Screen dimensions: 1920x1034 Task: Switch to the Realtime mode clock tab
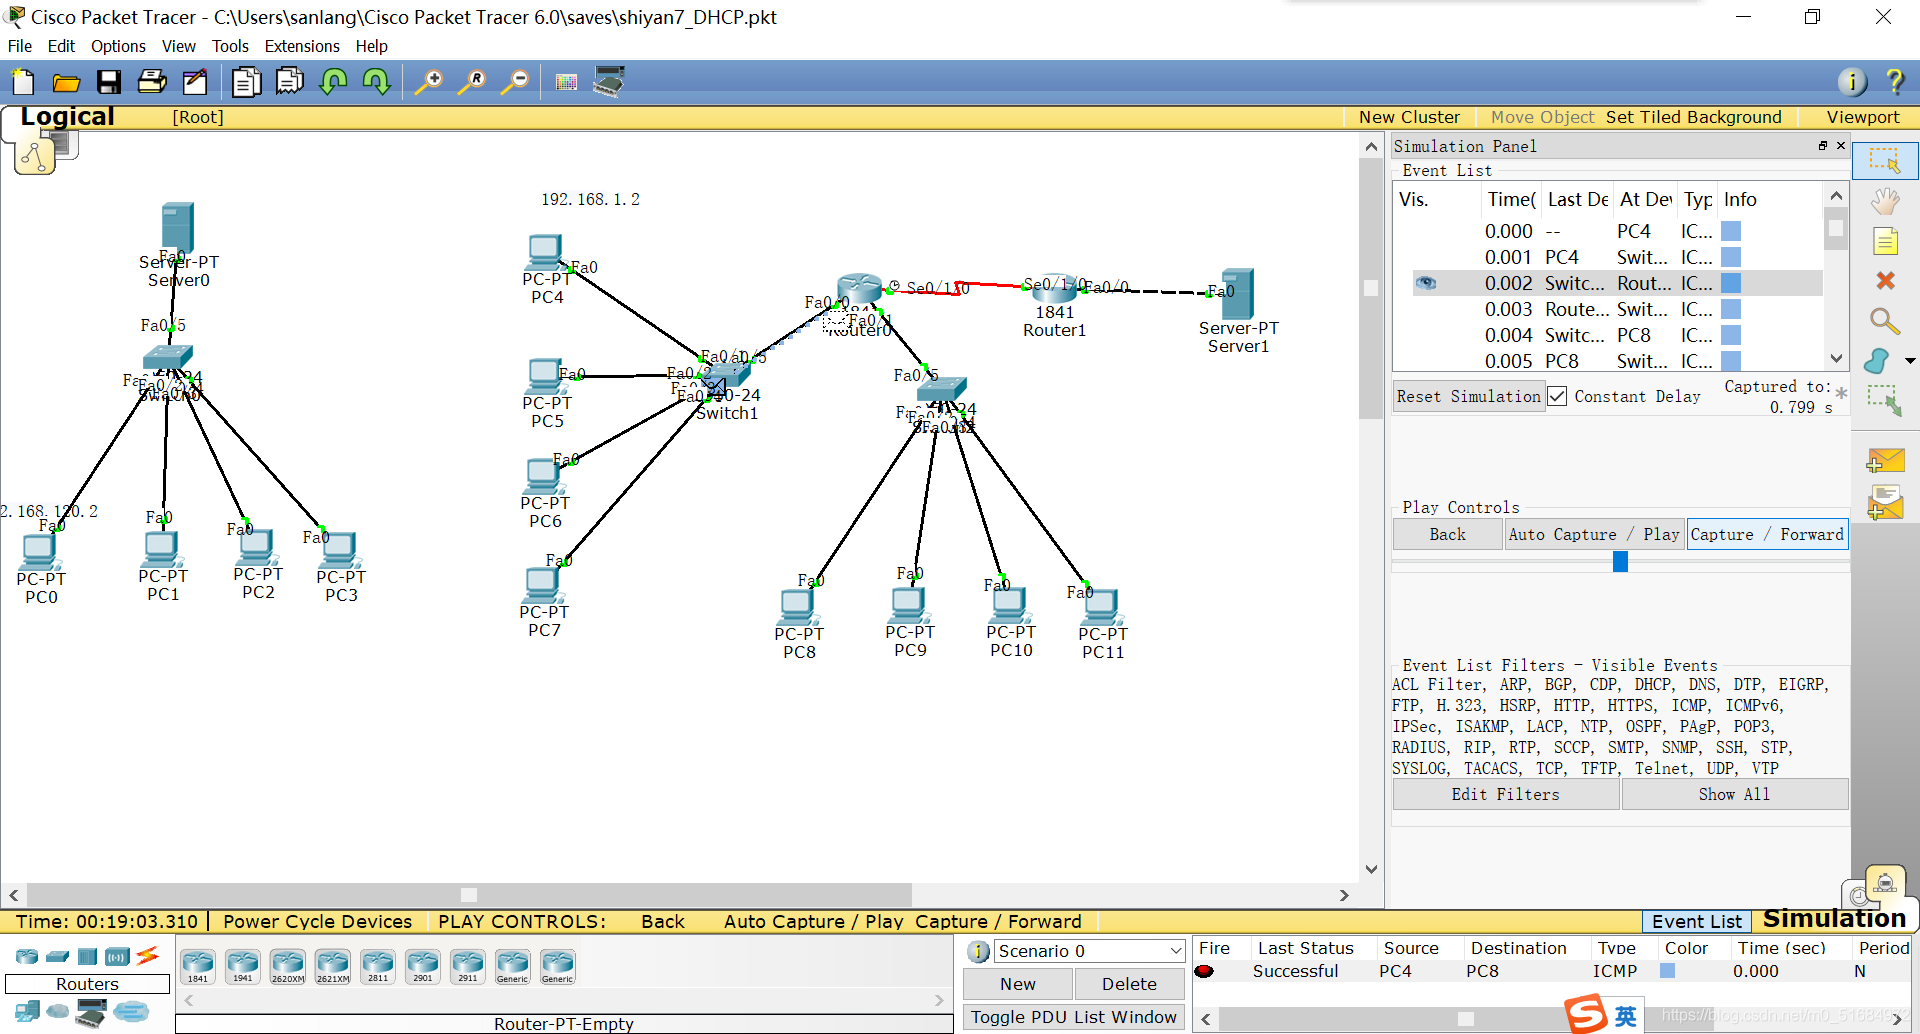(1859, 895)
